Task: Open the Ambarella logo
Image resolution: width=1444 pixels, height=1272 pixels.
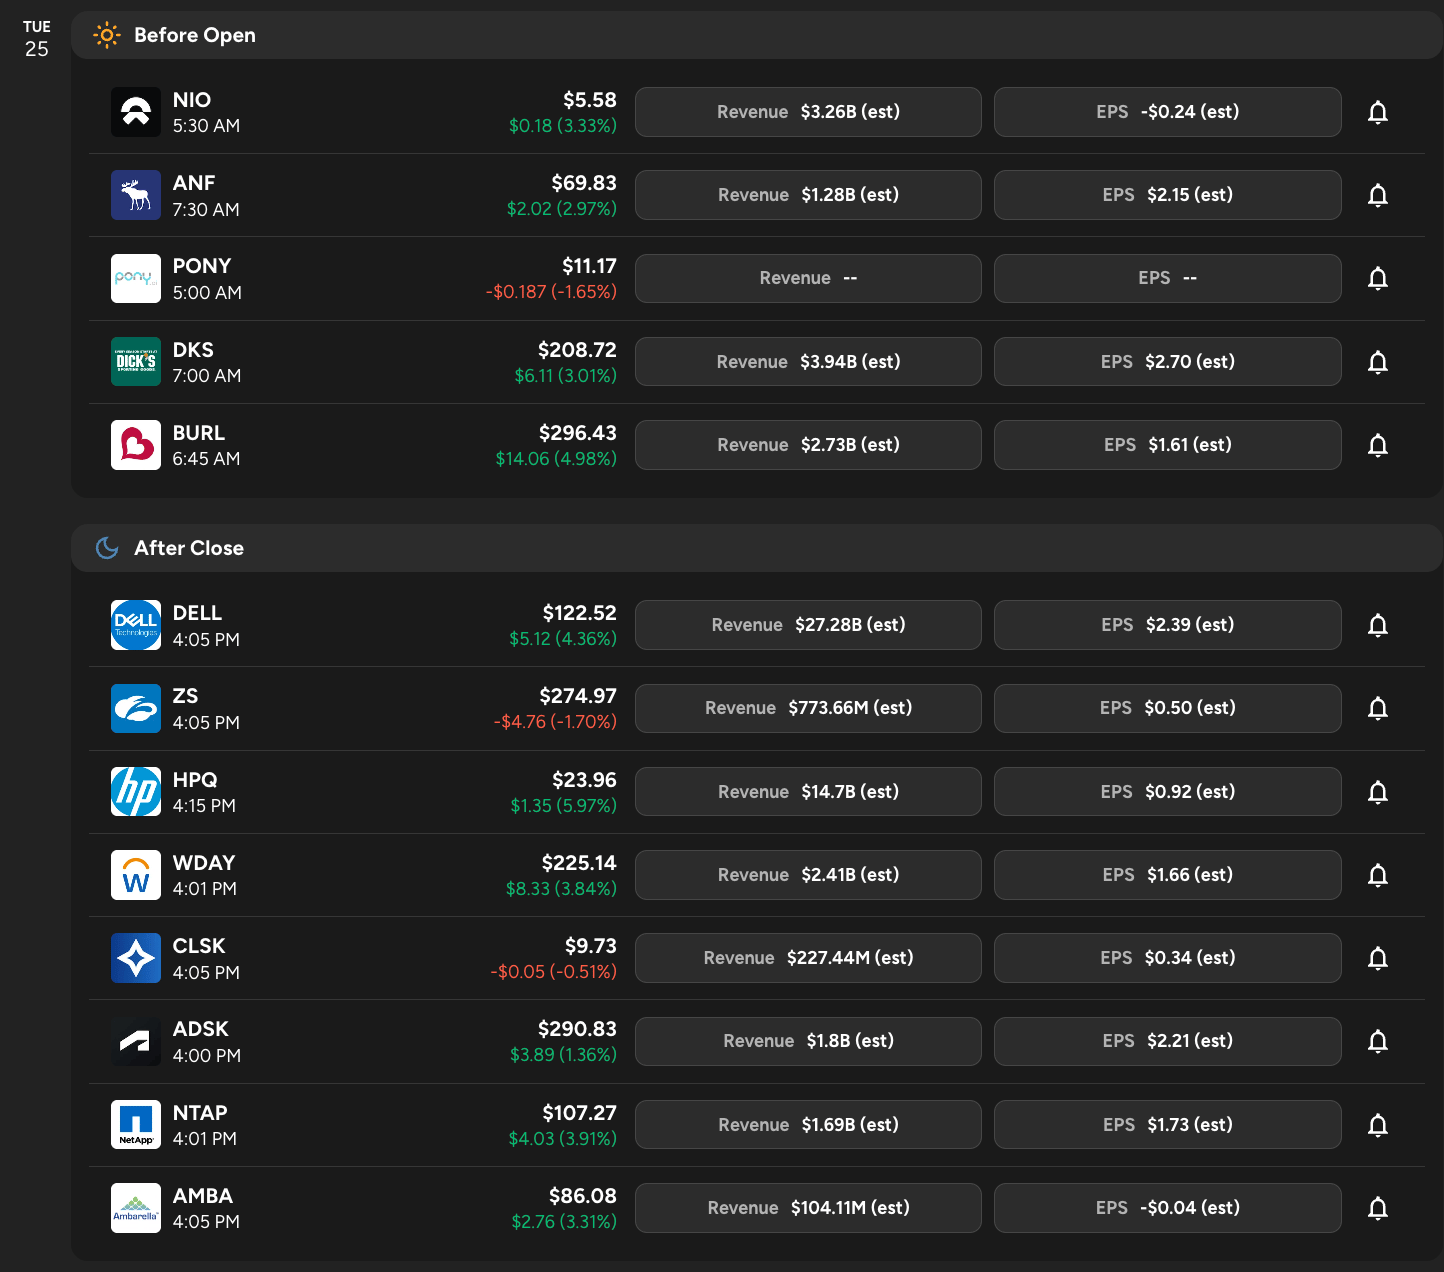Action: tap(136, 1208)
